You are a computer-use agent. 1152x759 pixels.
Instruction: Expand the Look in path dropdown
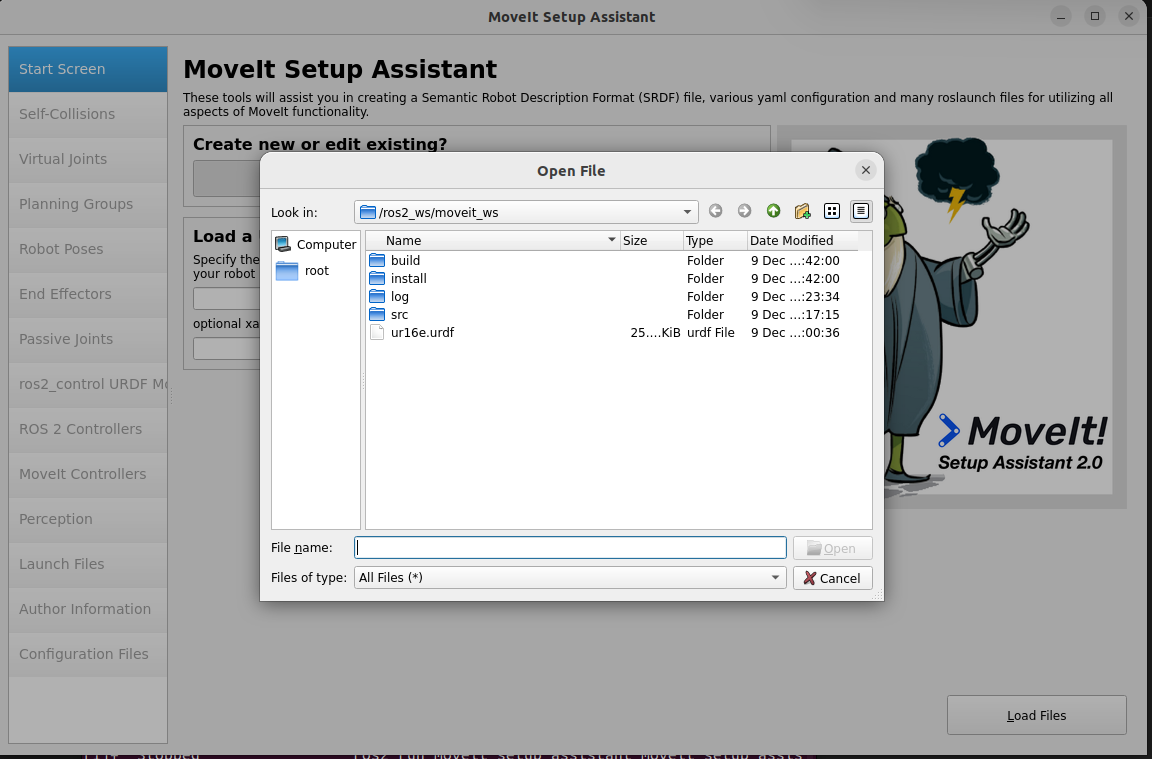687,212
